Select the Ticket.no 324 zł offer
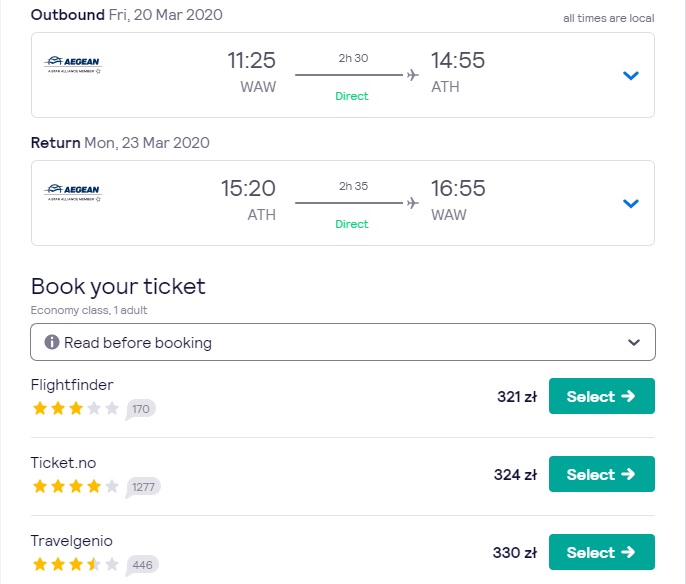Screen dimensions: 686x584 (x=602, y=474)
